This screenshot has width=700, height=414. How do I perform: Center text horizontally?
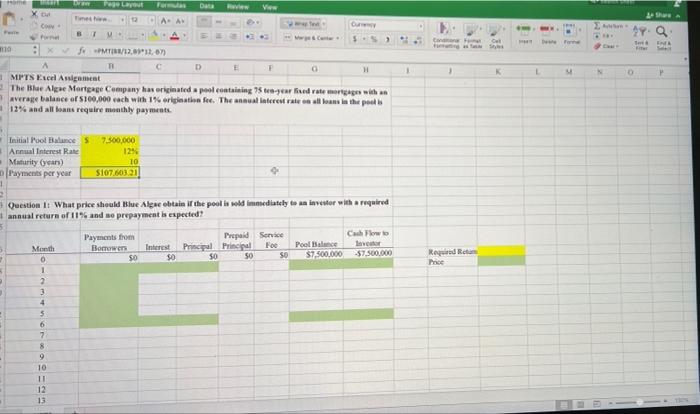tap(218, 36)
